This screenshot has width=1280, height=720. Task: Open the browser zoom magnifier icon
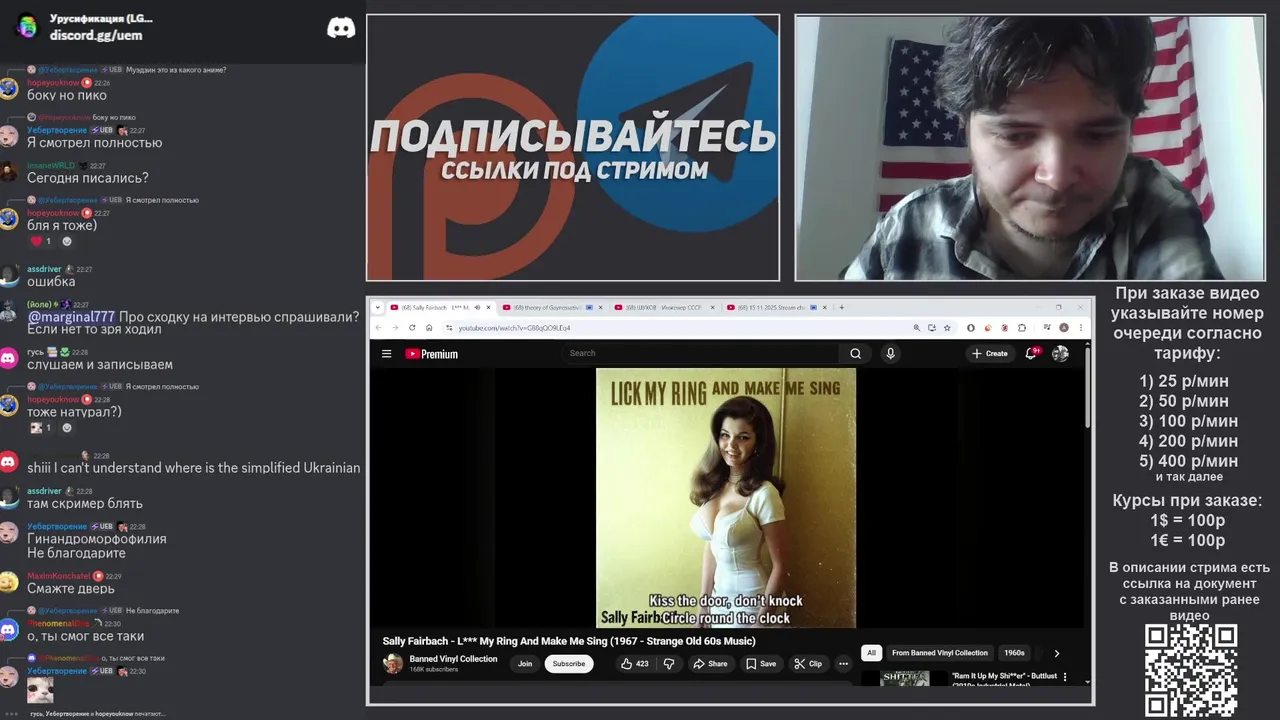coord(917,327)
